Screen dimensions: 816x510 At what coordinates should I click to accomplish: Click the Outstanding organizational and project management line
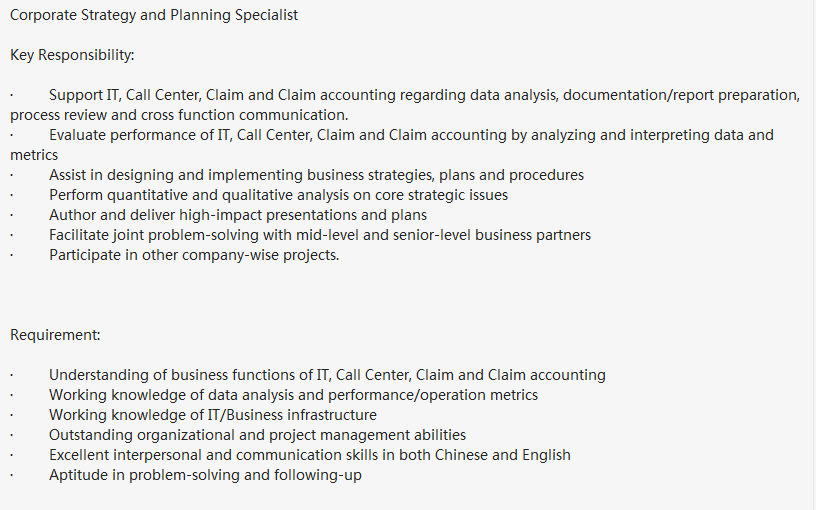pyautogui.click(x=257, y=435)
